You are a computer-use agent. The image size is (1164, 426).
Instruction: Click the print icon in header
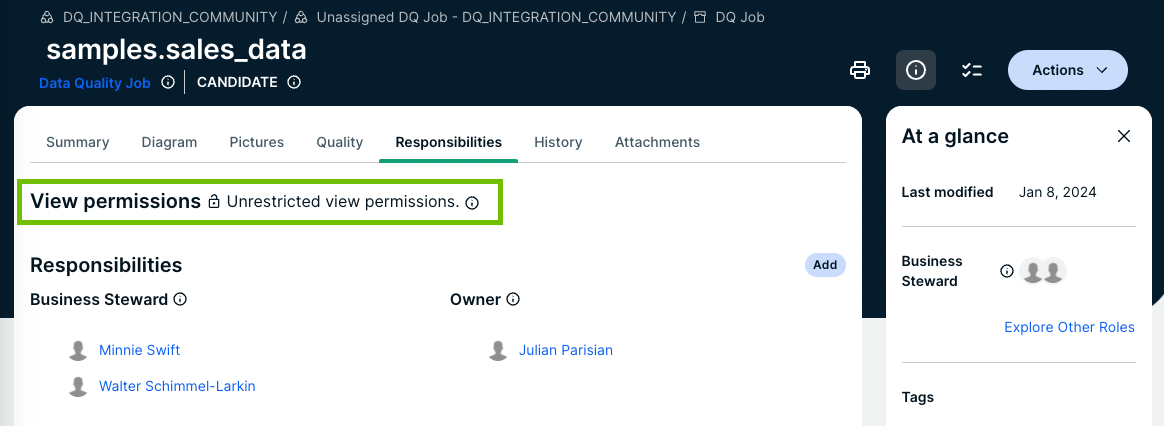[x=859, y=70]
